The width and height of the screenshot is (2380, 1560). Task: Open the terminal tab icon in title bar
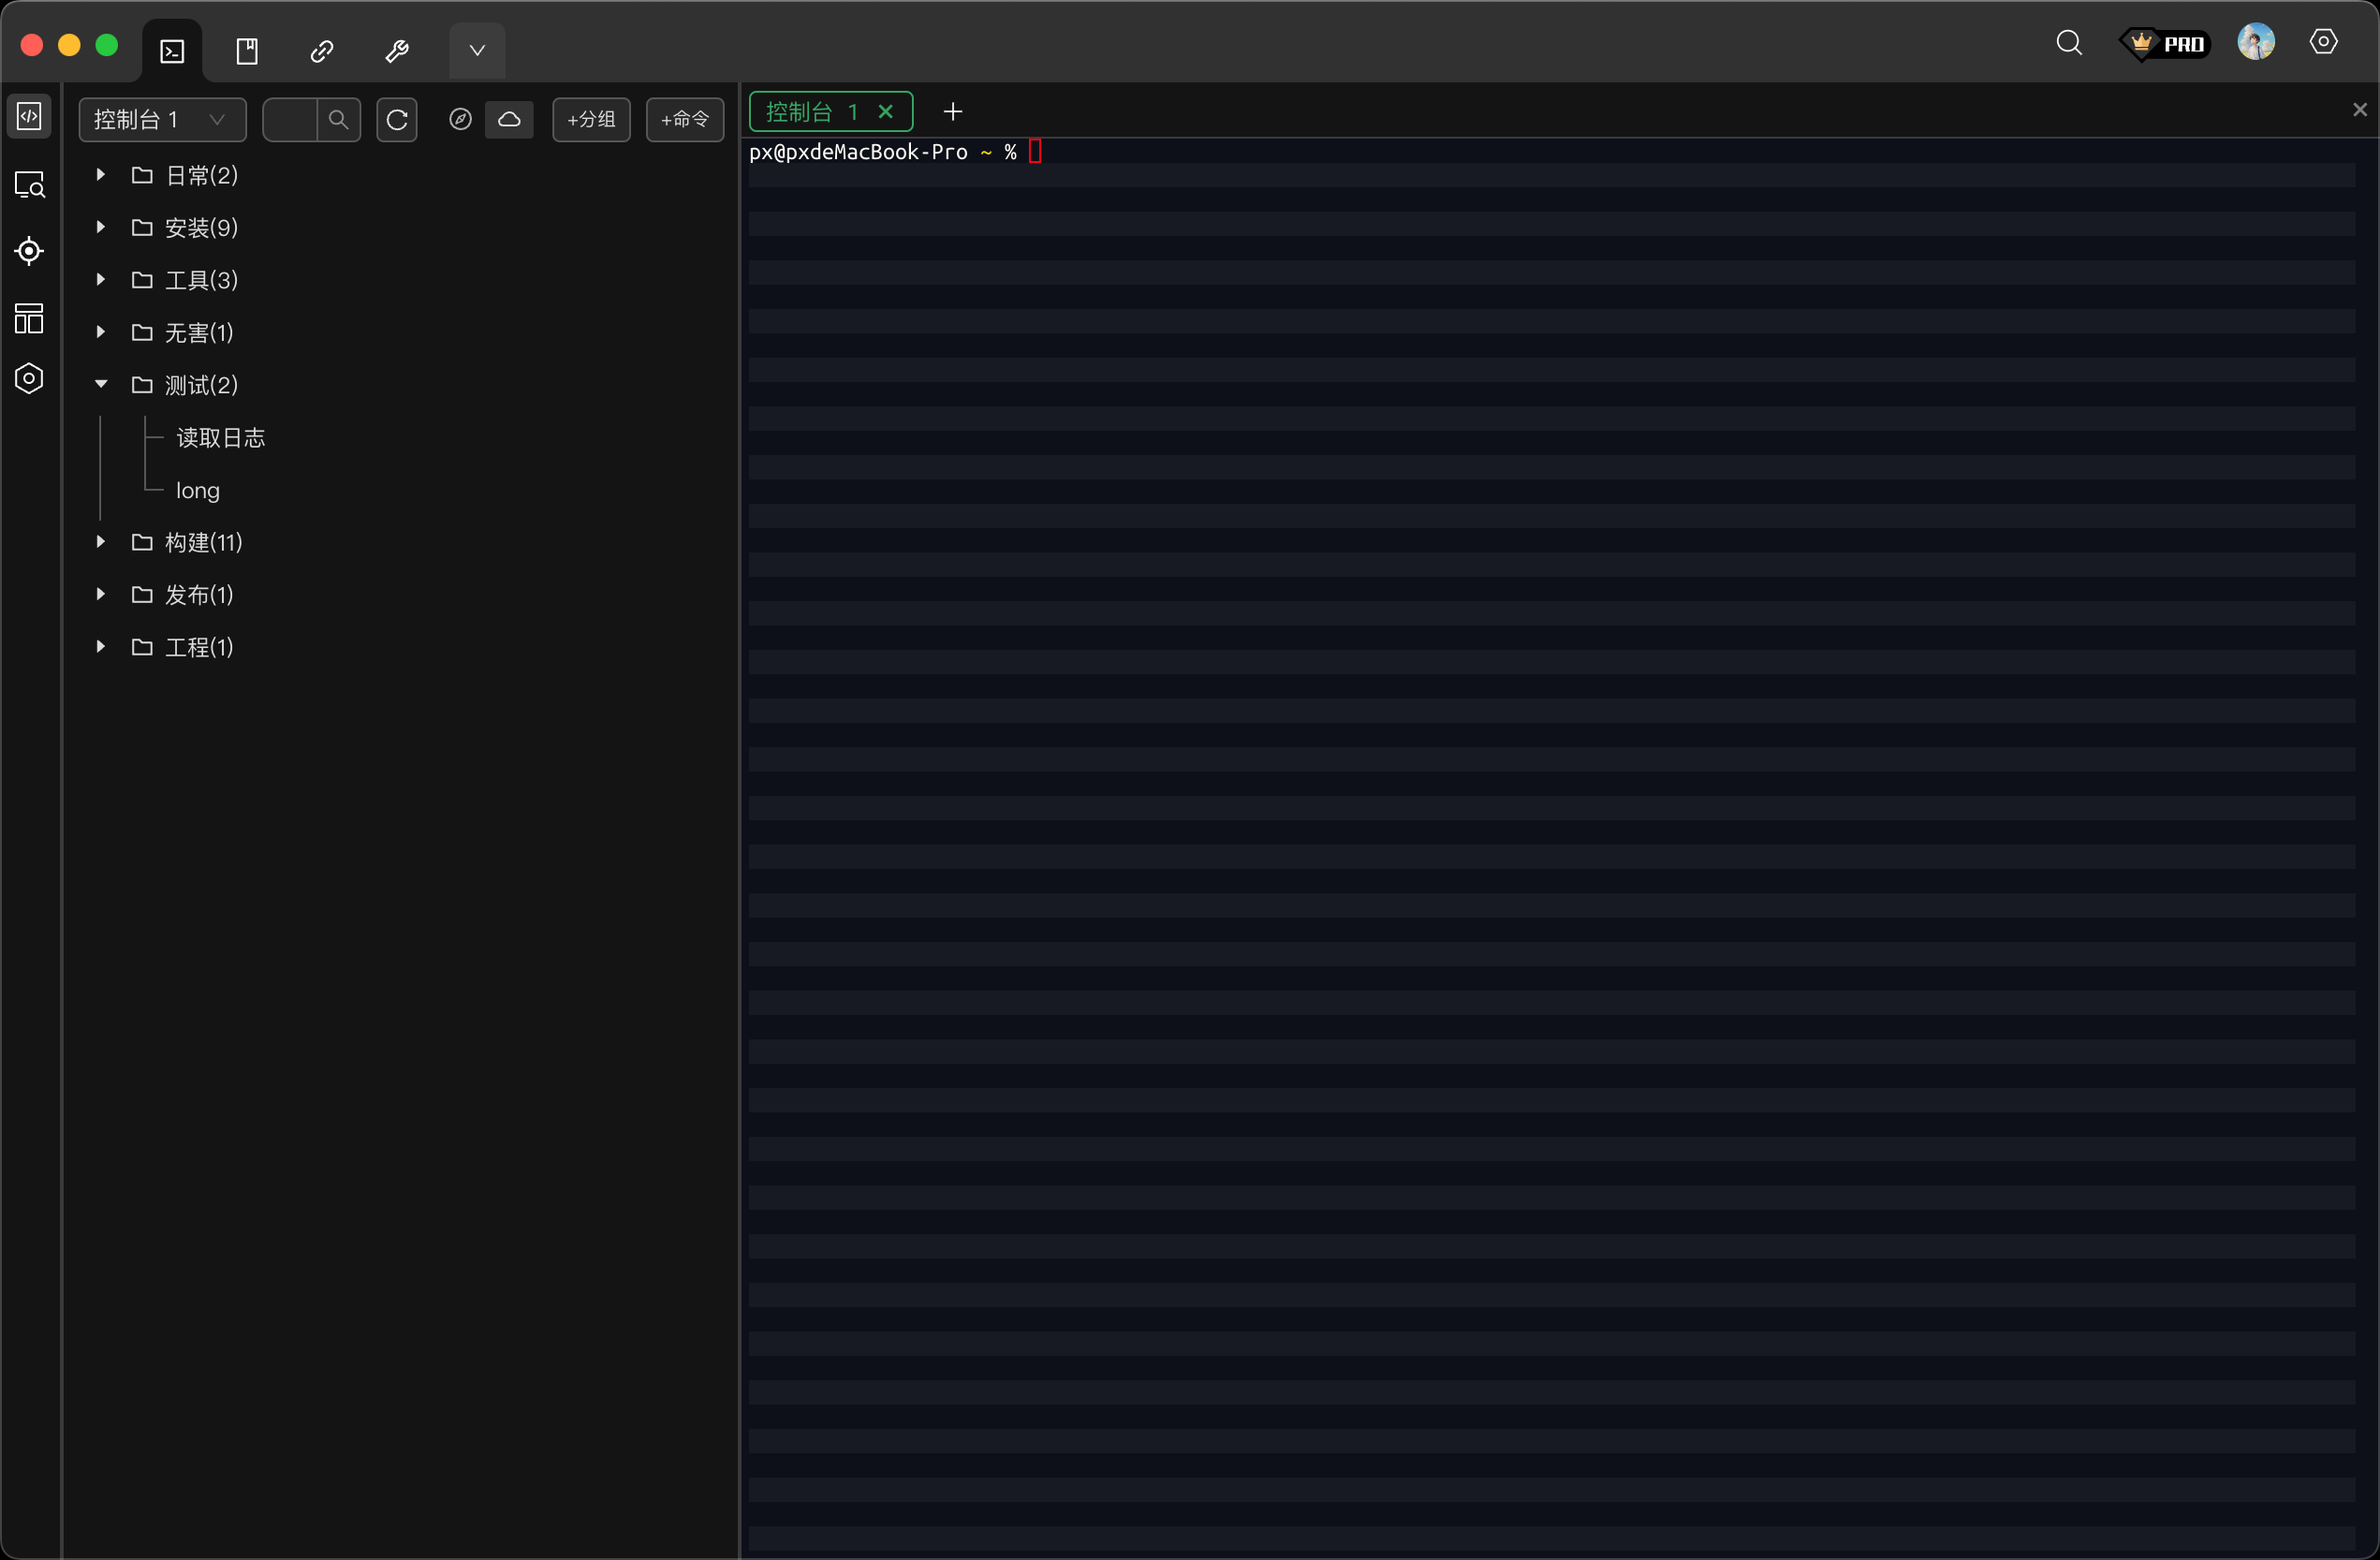click(172, 51)
